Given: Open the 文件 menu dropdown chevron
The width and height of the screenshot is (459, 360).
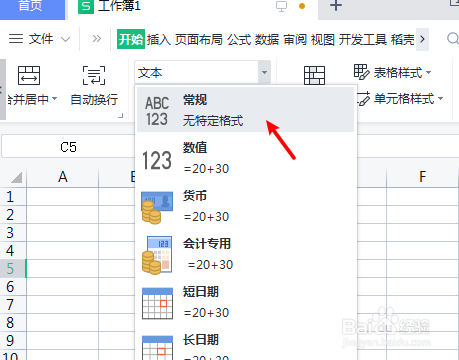Looking at the screenshot, I should (66, 40).
